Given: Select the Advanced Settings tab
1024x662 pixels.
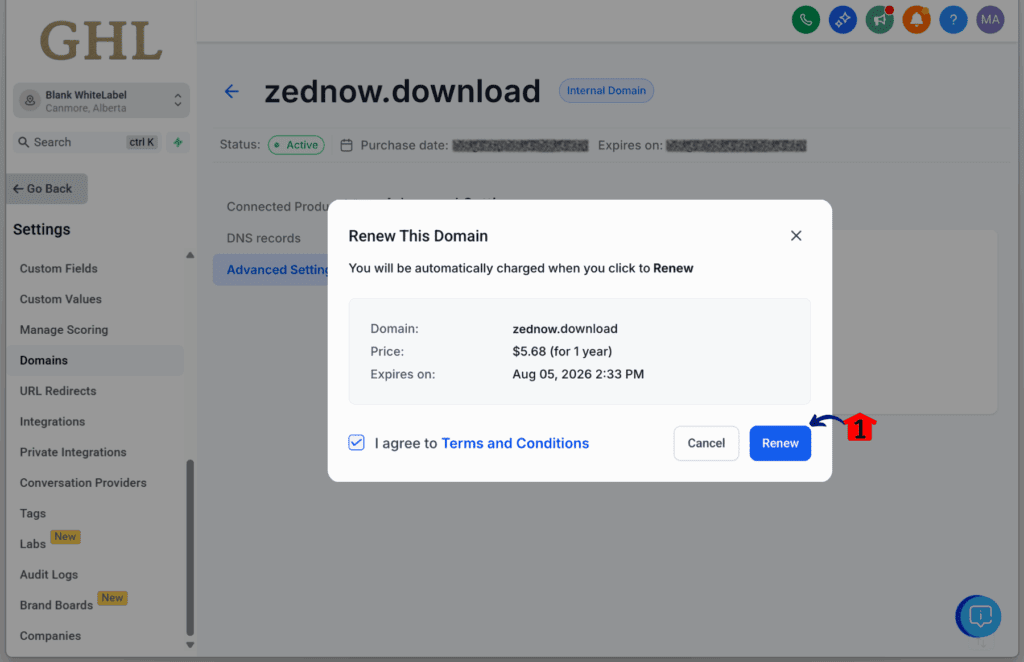Looking at the screenshot, I should point(271,270).
